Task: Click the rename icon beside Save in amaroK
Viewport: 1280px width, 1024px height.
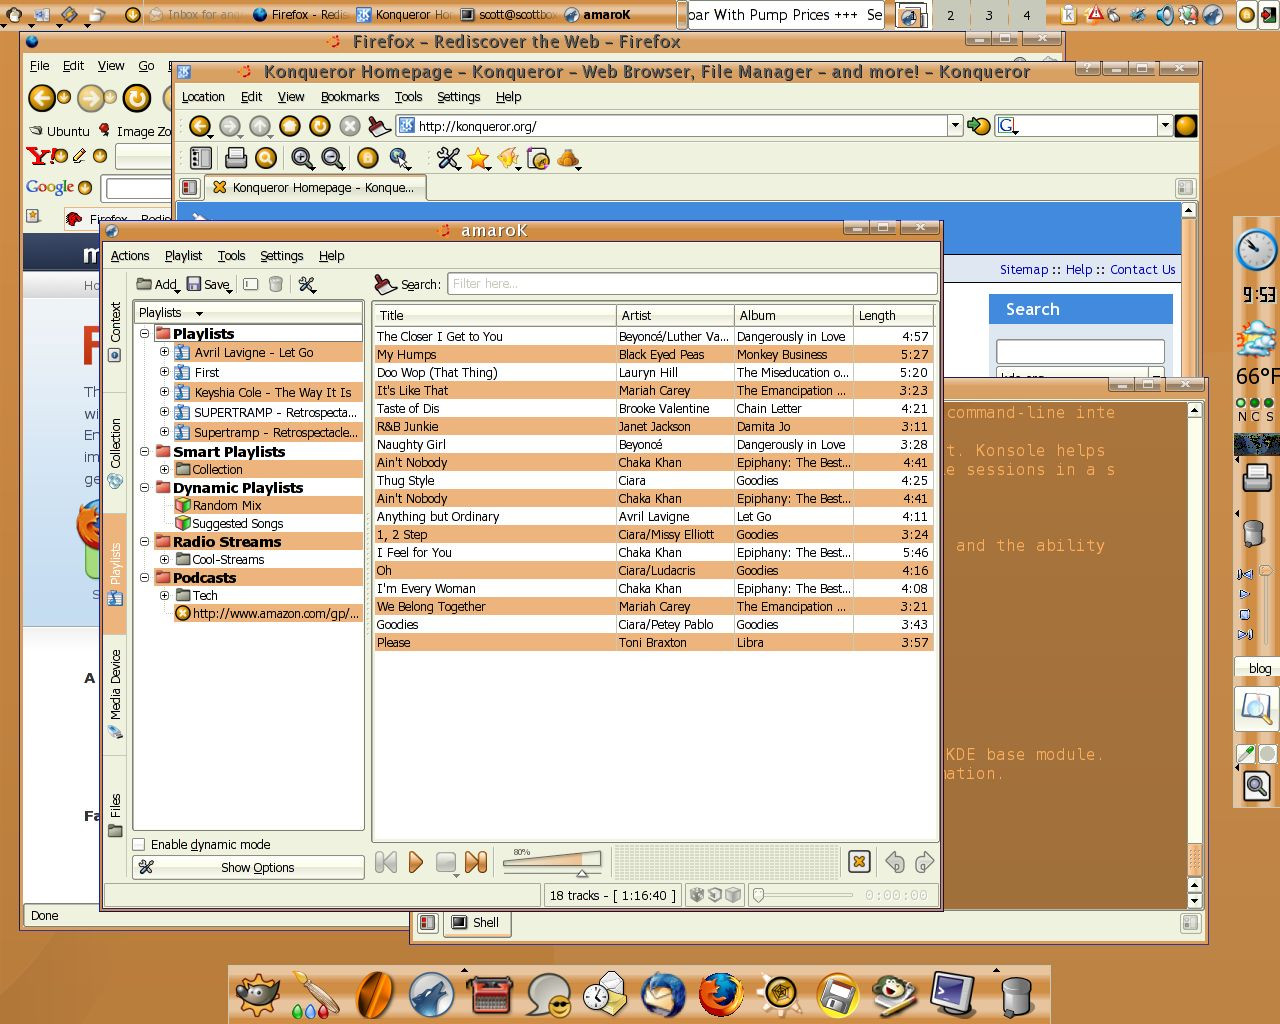Action: 251,285
